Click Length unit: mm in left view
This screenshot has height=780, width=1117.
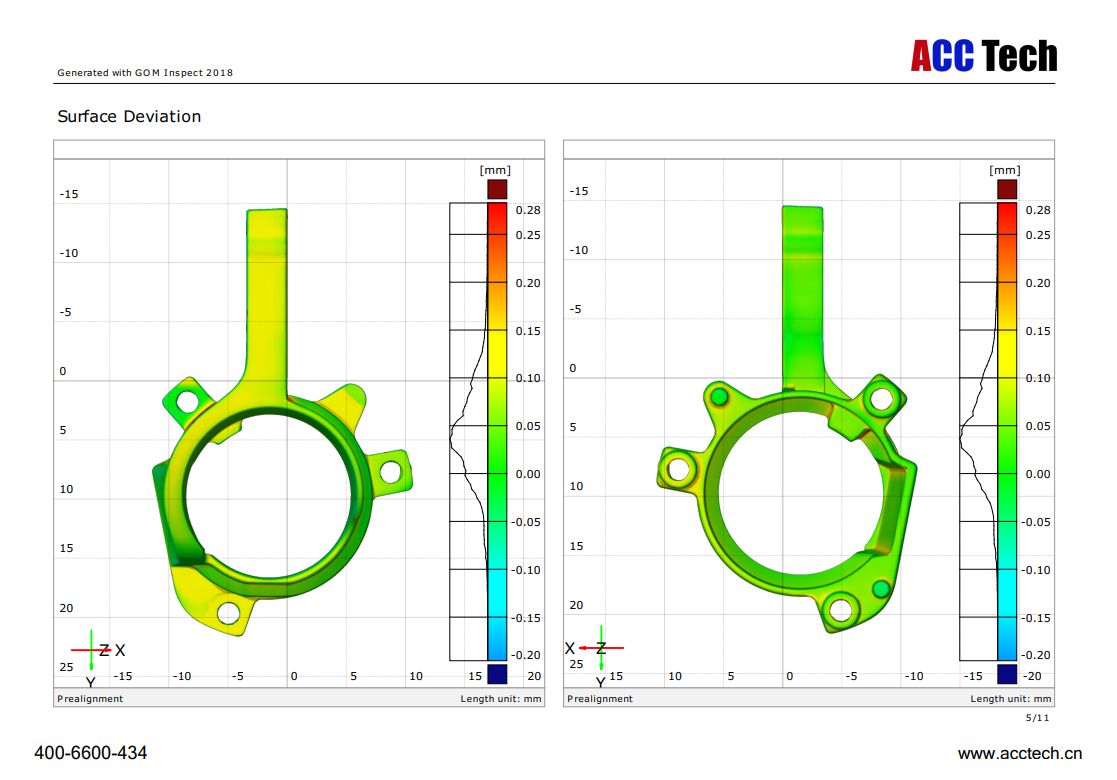click(500, 699)
